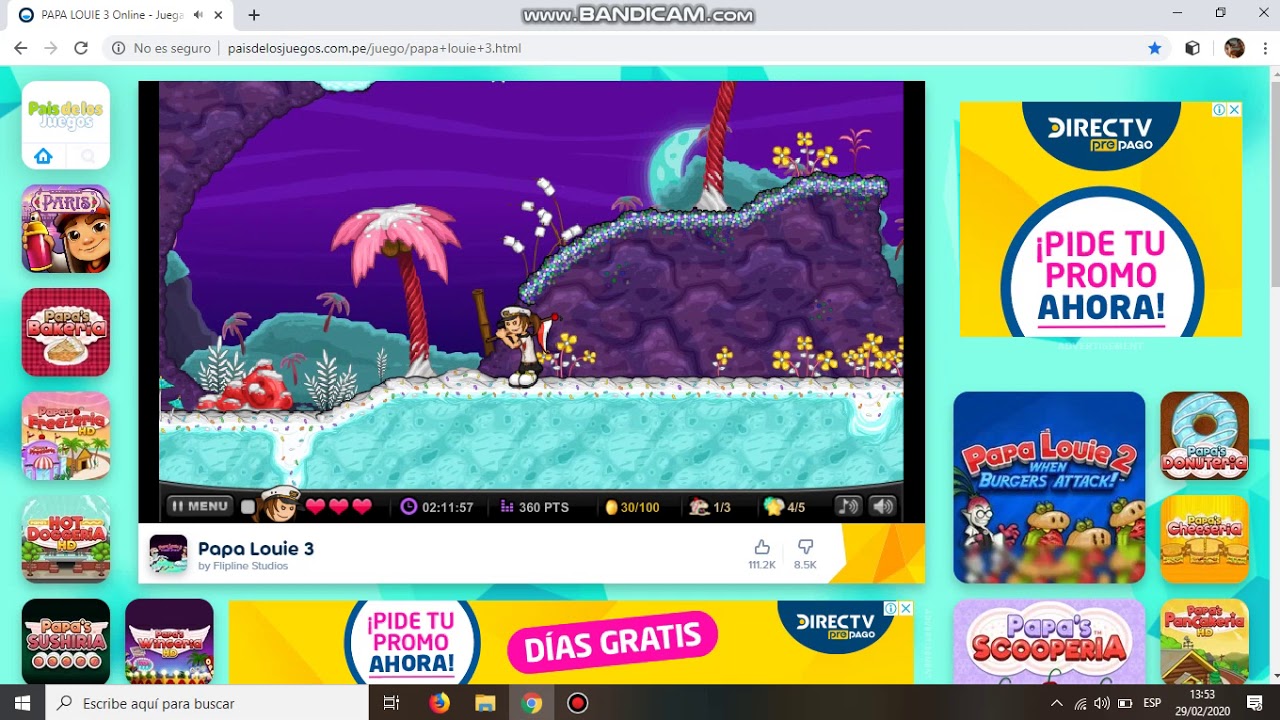Open the Windows notification center icon

[1254, 703]
